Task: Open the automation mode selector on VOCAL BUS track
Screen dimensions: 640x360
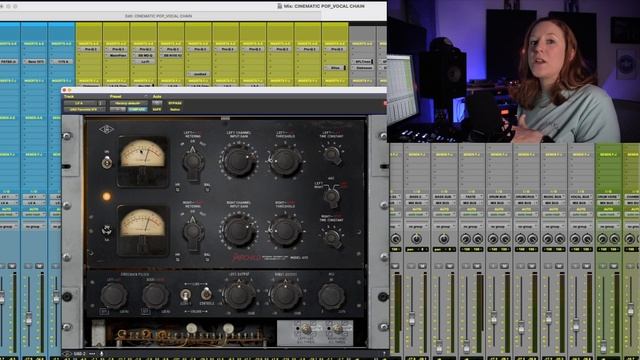Action: (x=581, y=214)
